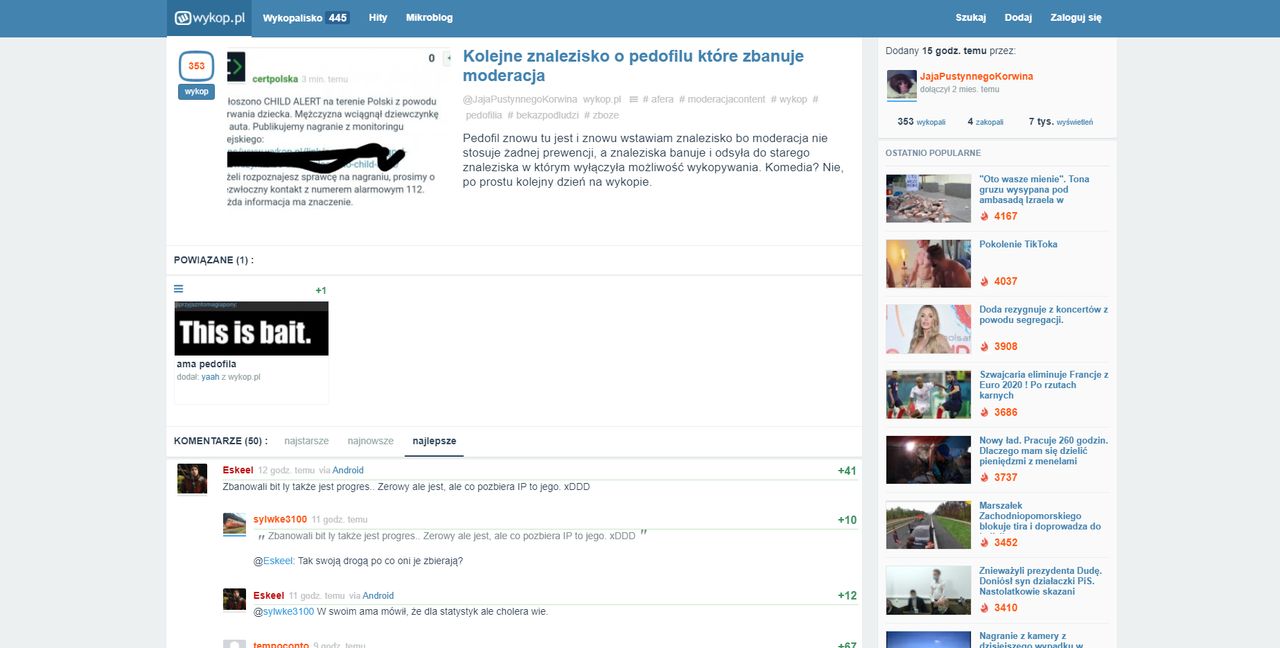
Task: Open Doda rezygnuje z koncertów link
Action: tap(1043, 315)
